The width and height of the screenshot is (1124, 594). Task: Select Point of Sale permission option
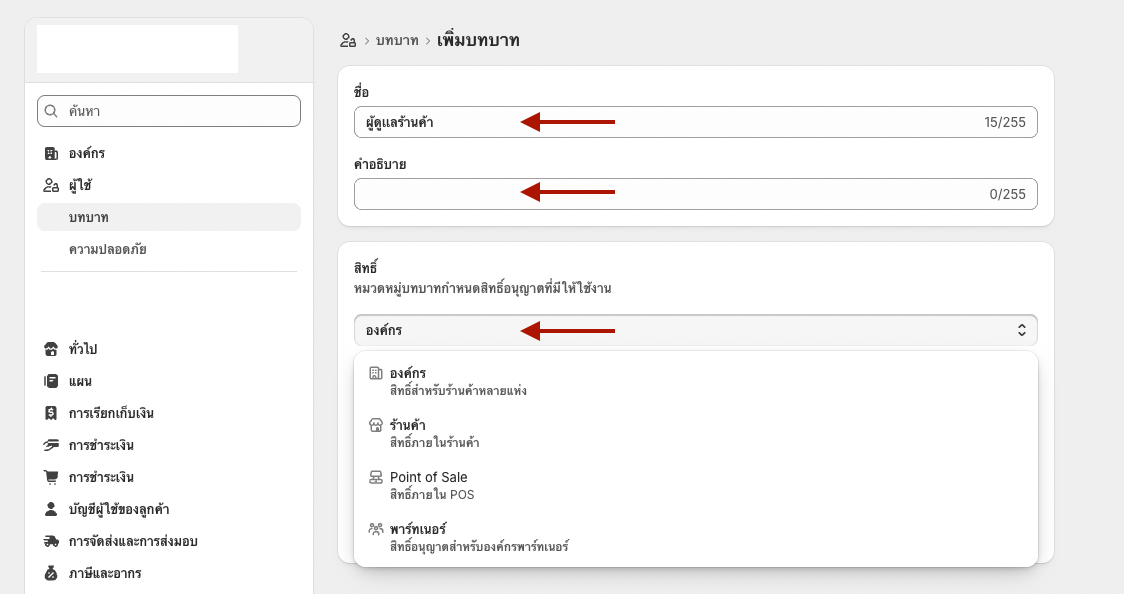[x=695, y=486]
